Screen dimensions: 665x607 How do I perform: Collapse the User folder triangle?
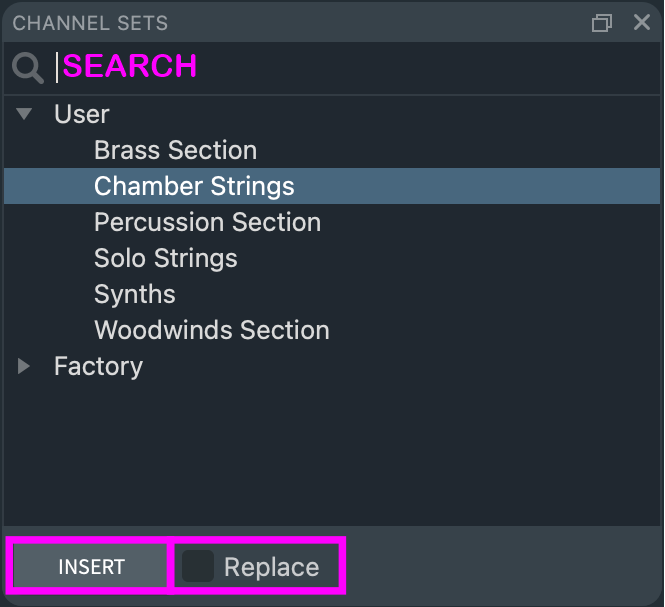pos(25,114)
